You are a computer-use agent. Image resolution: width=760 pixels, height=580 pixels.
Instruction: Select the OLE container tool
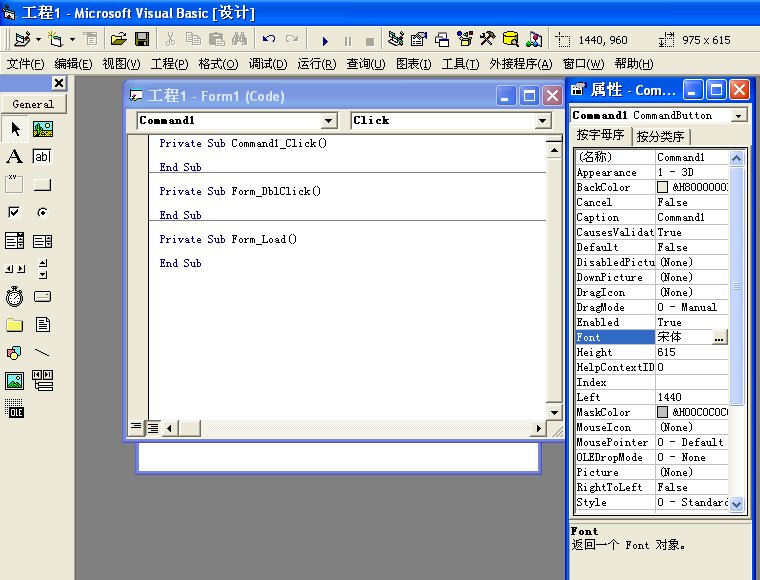click(14, 408)
